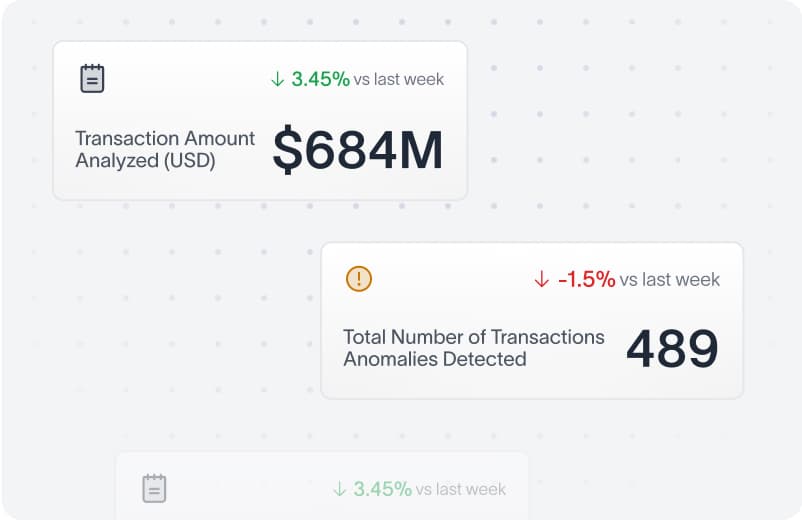802x520 pixels.
Task: Click the "Anomalies Detected" label line
Action: point(434,359)
